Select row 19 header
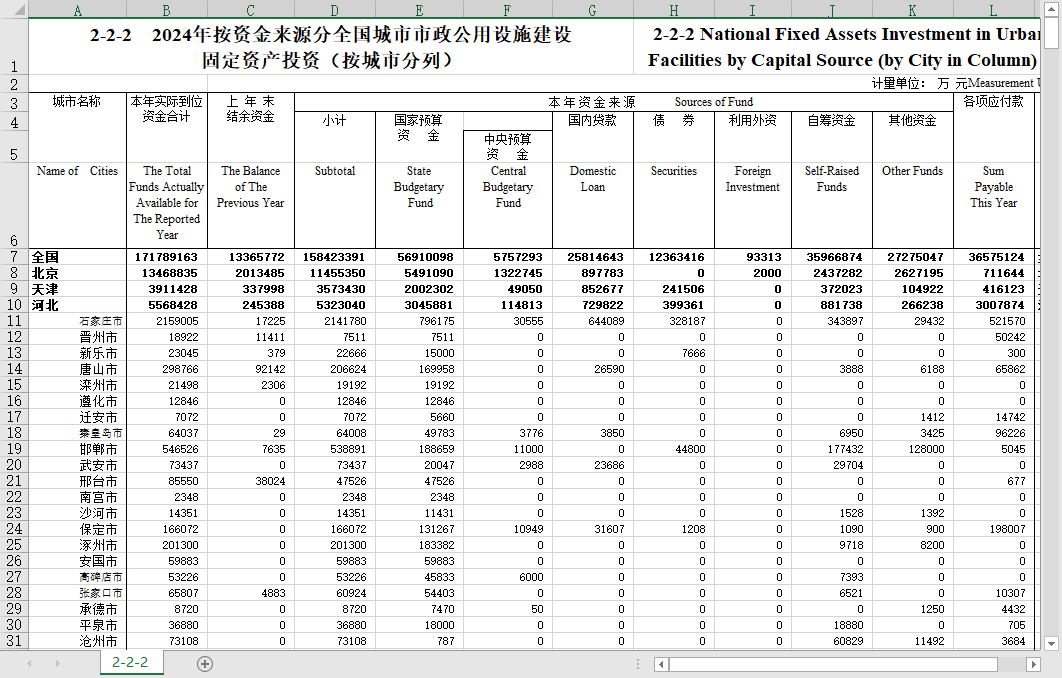Screen dimensions: 1062x678 (x=14, y=449)
